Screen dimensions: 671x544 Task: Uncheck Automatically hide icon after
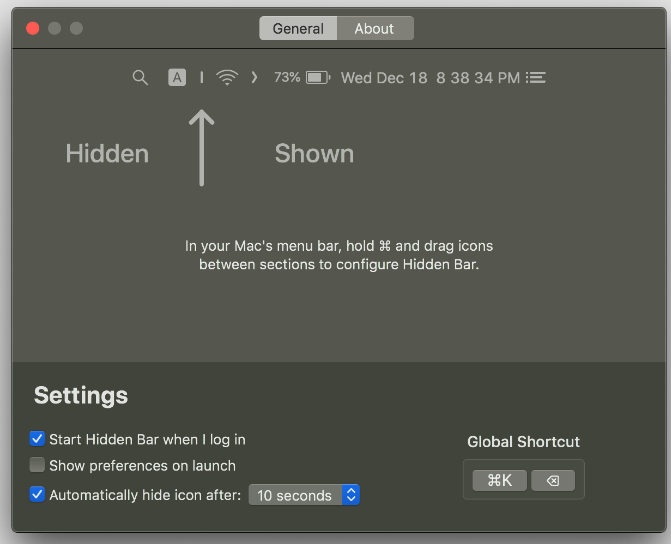[38, 494]
